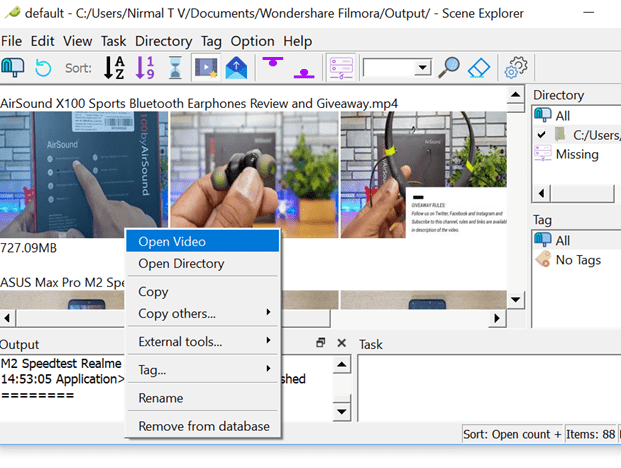Expand Copy others... submenu
Viewport: 621px width, 468px height.
tap(202, 314)
